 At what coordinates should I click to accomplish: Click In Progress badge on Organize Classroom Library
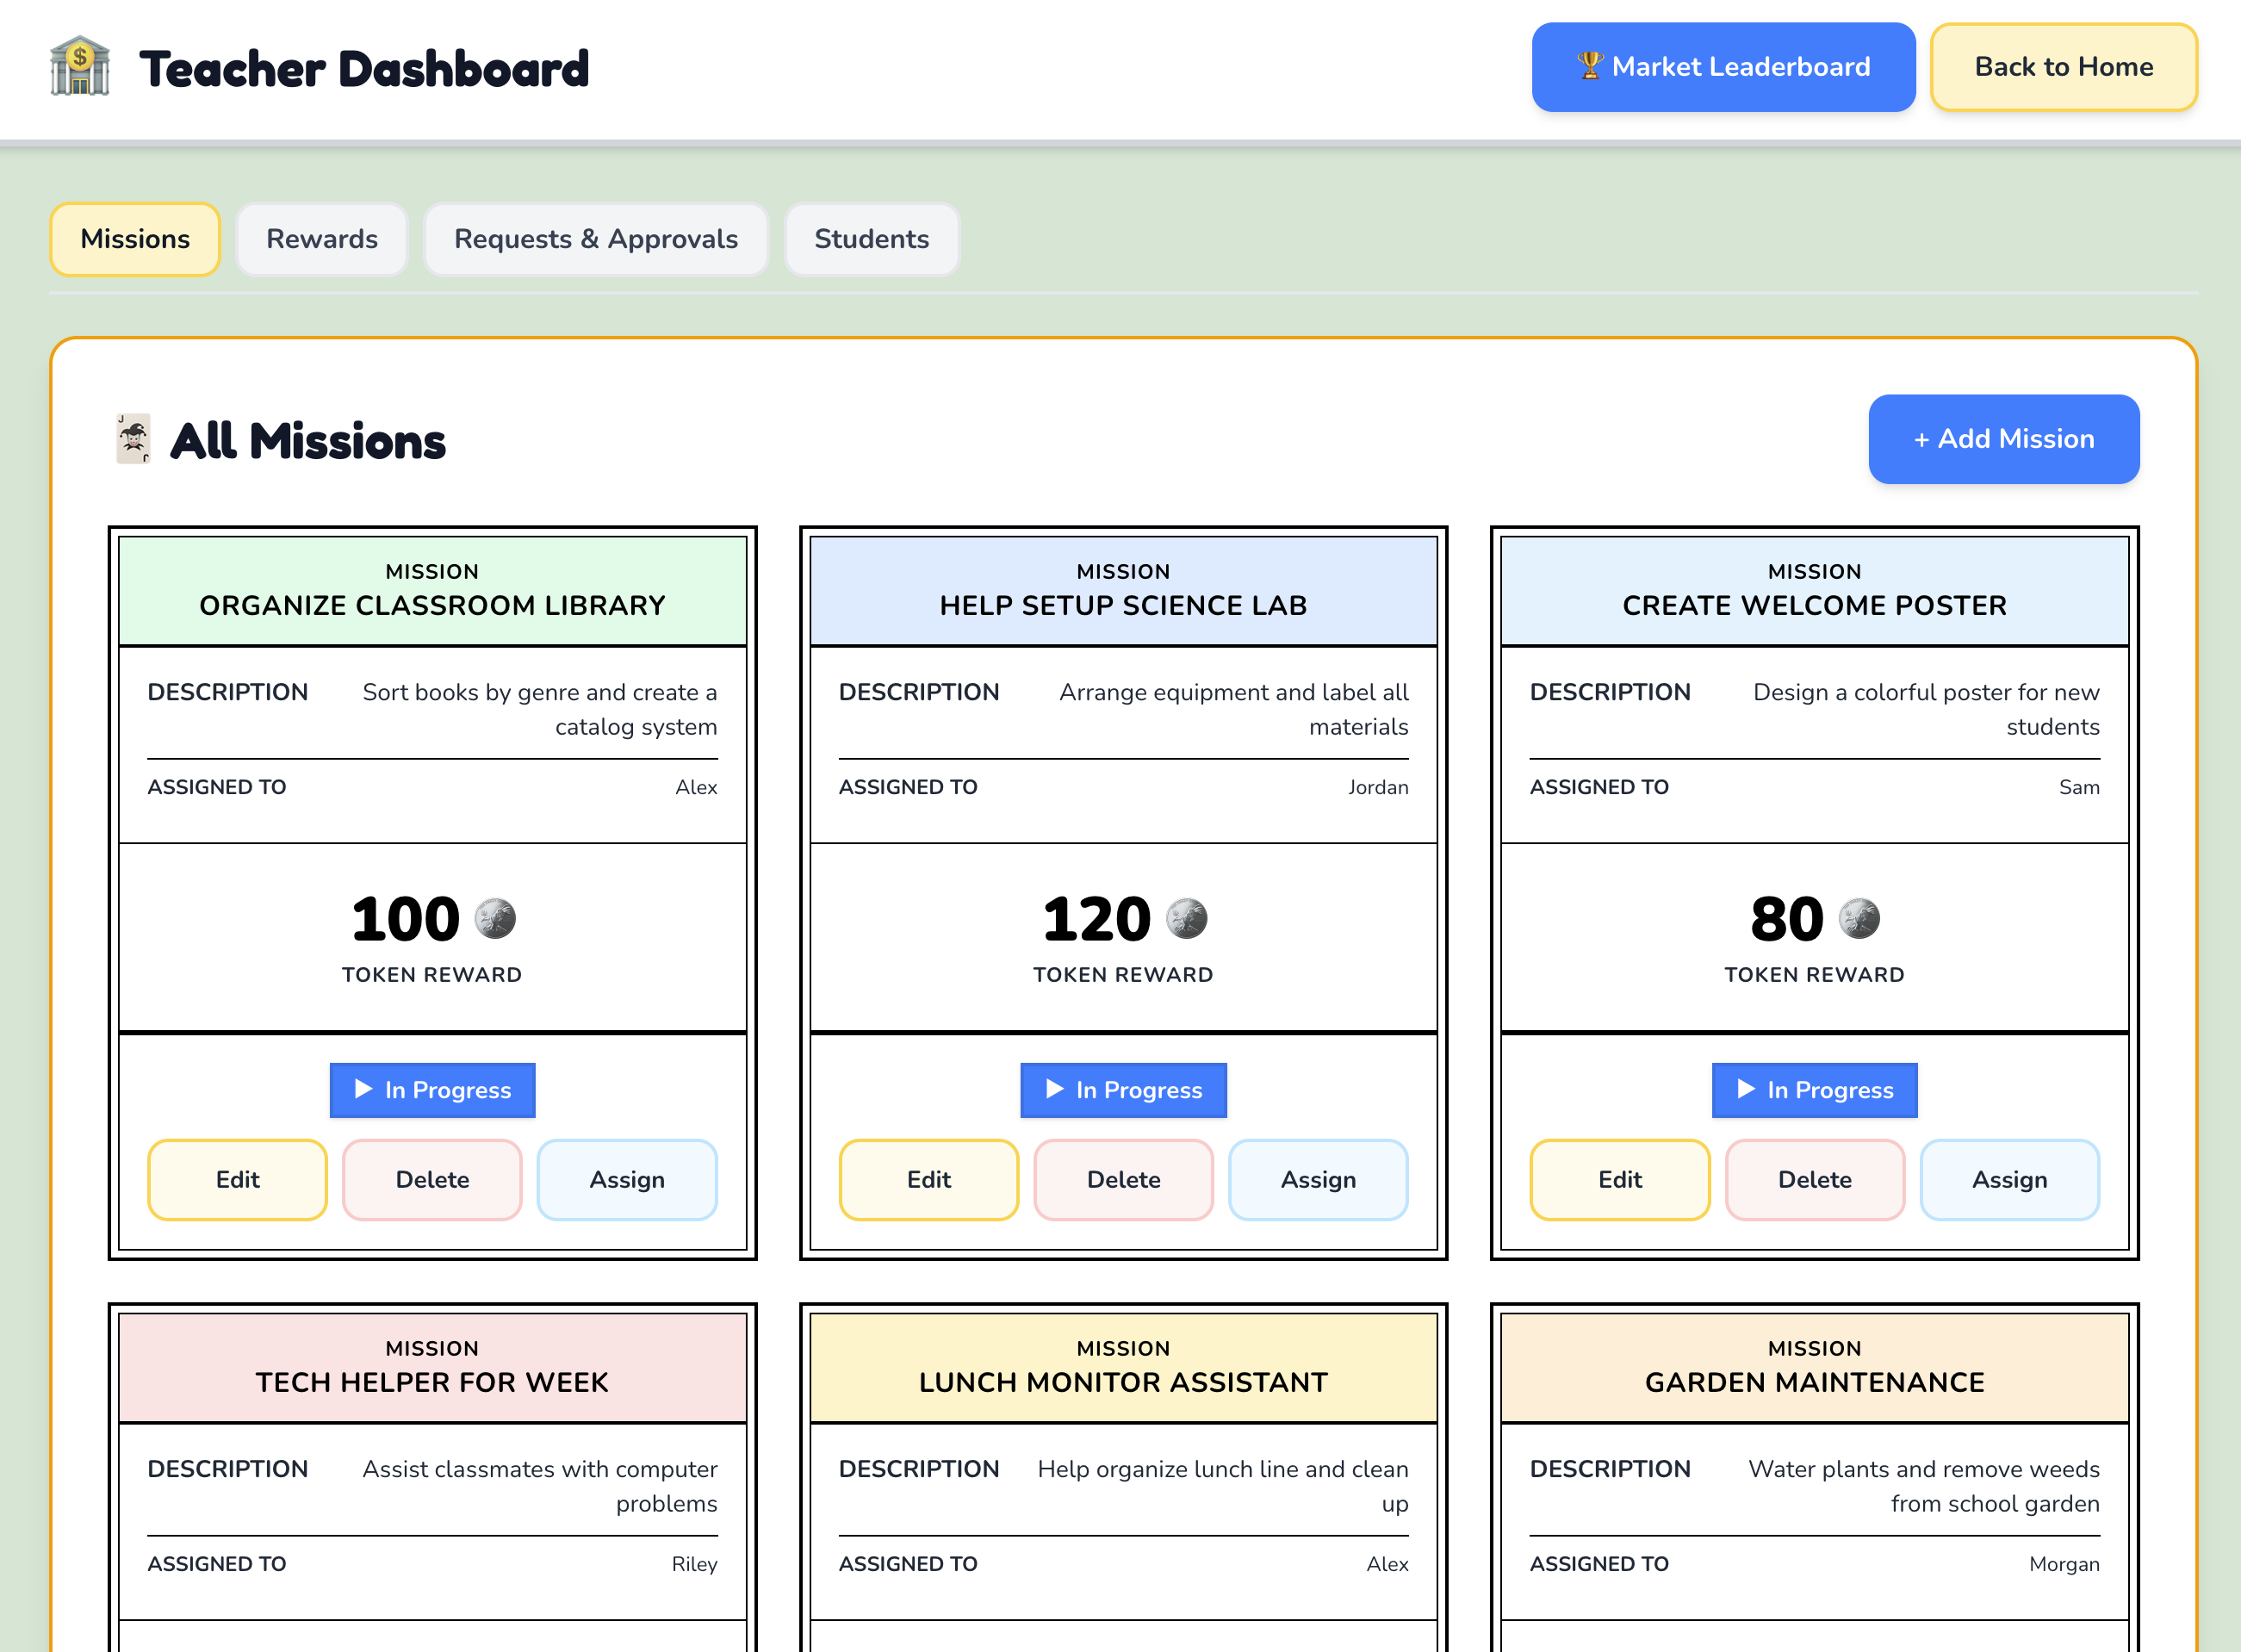[432, 1090]
